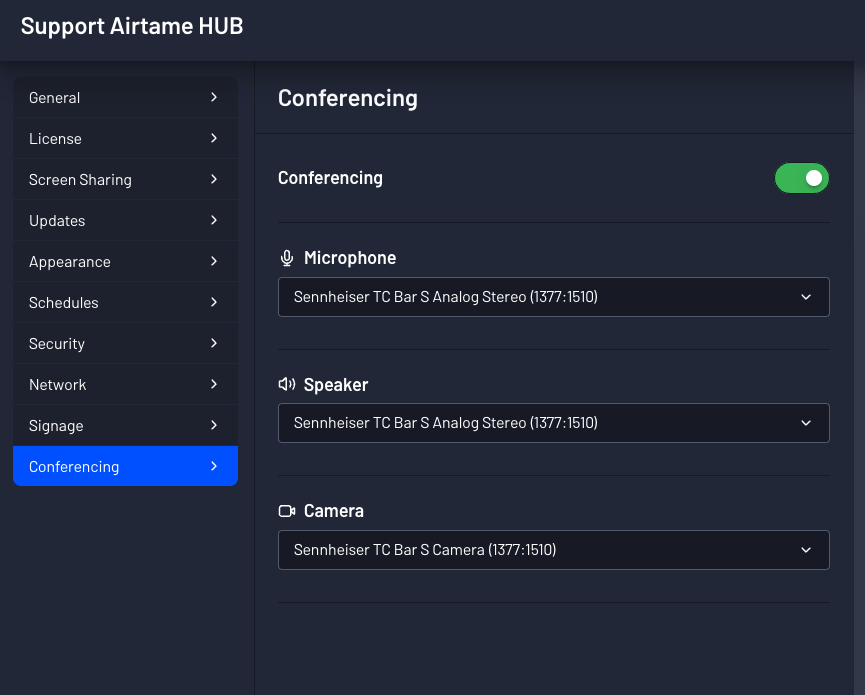This screenshot has width=865, height=695.
Task: Go to the License settings section
Action: 125,138
